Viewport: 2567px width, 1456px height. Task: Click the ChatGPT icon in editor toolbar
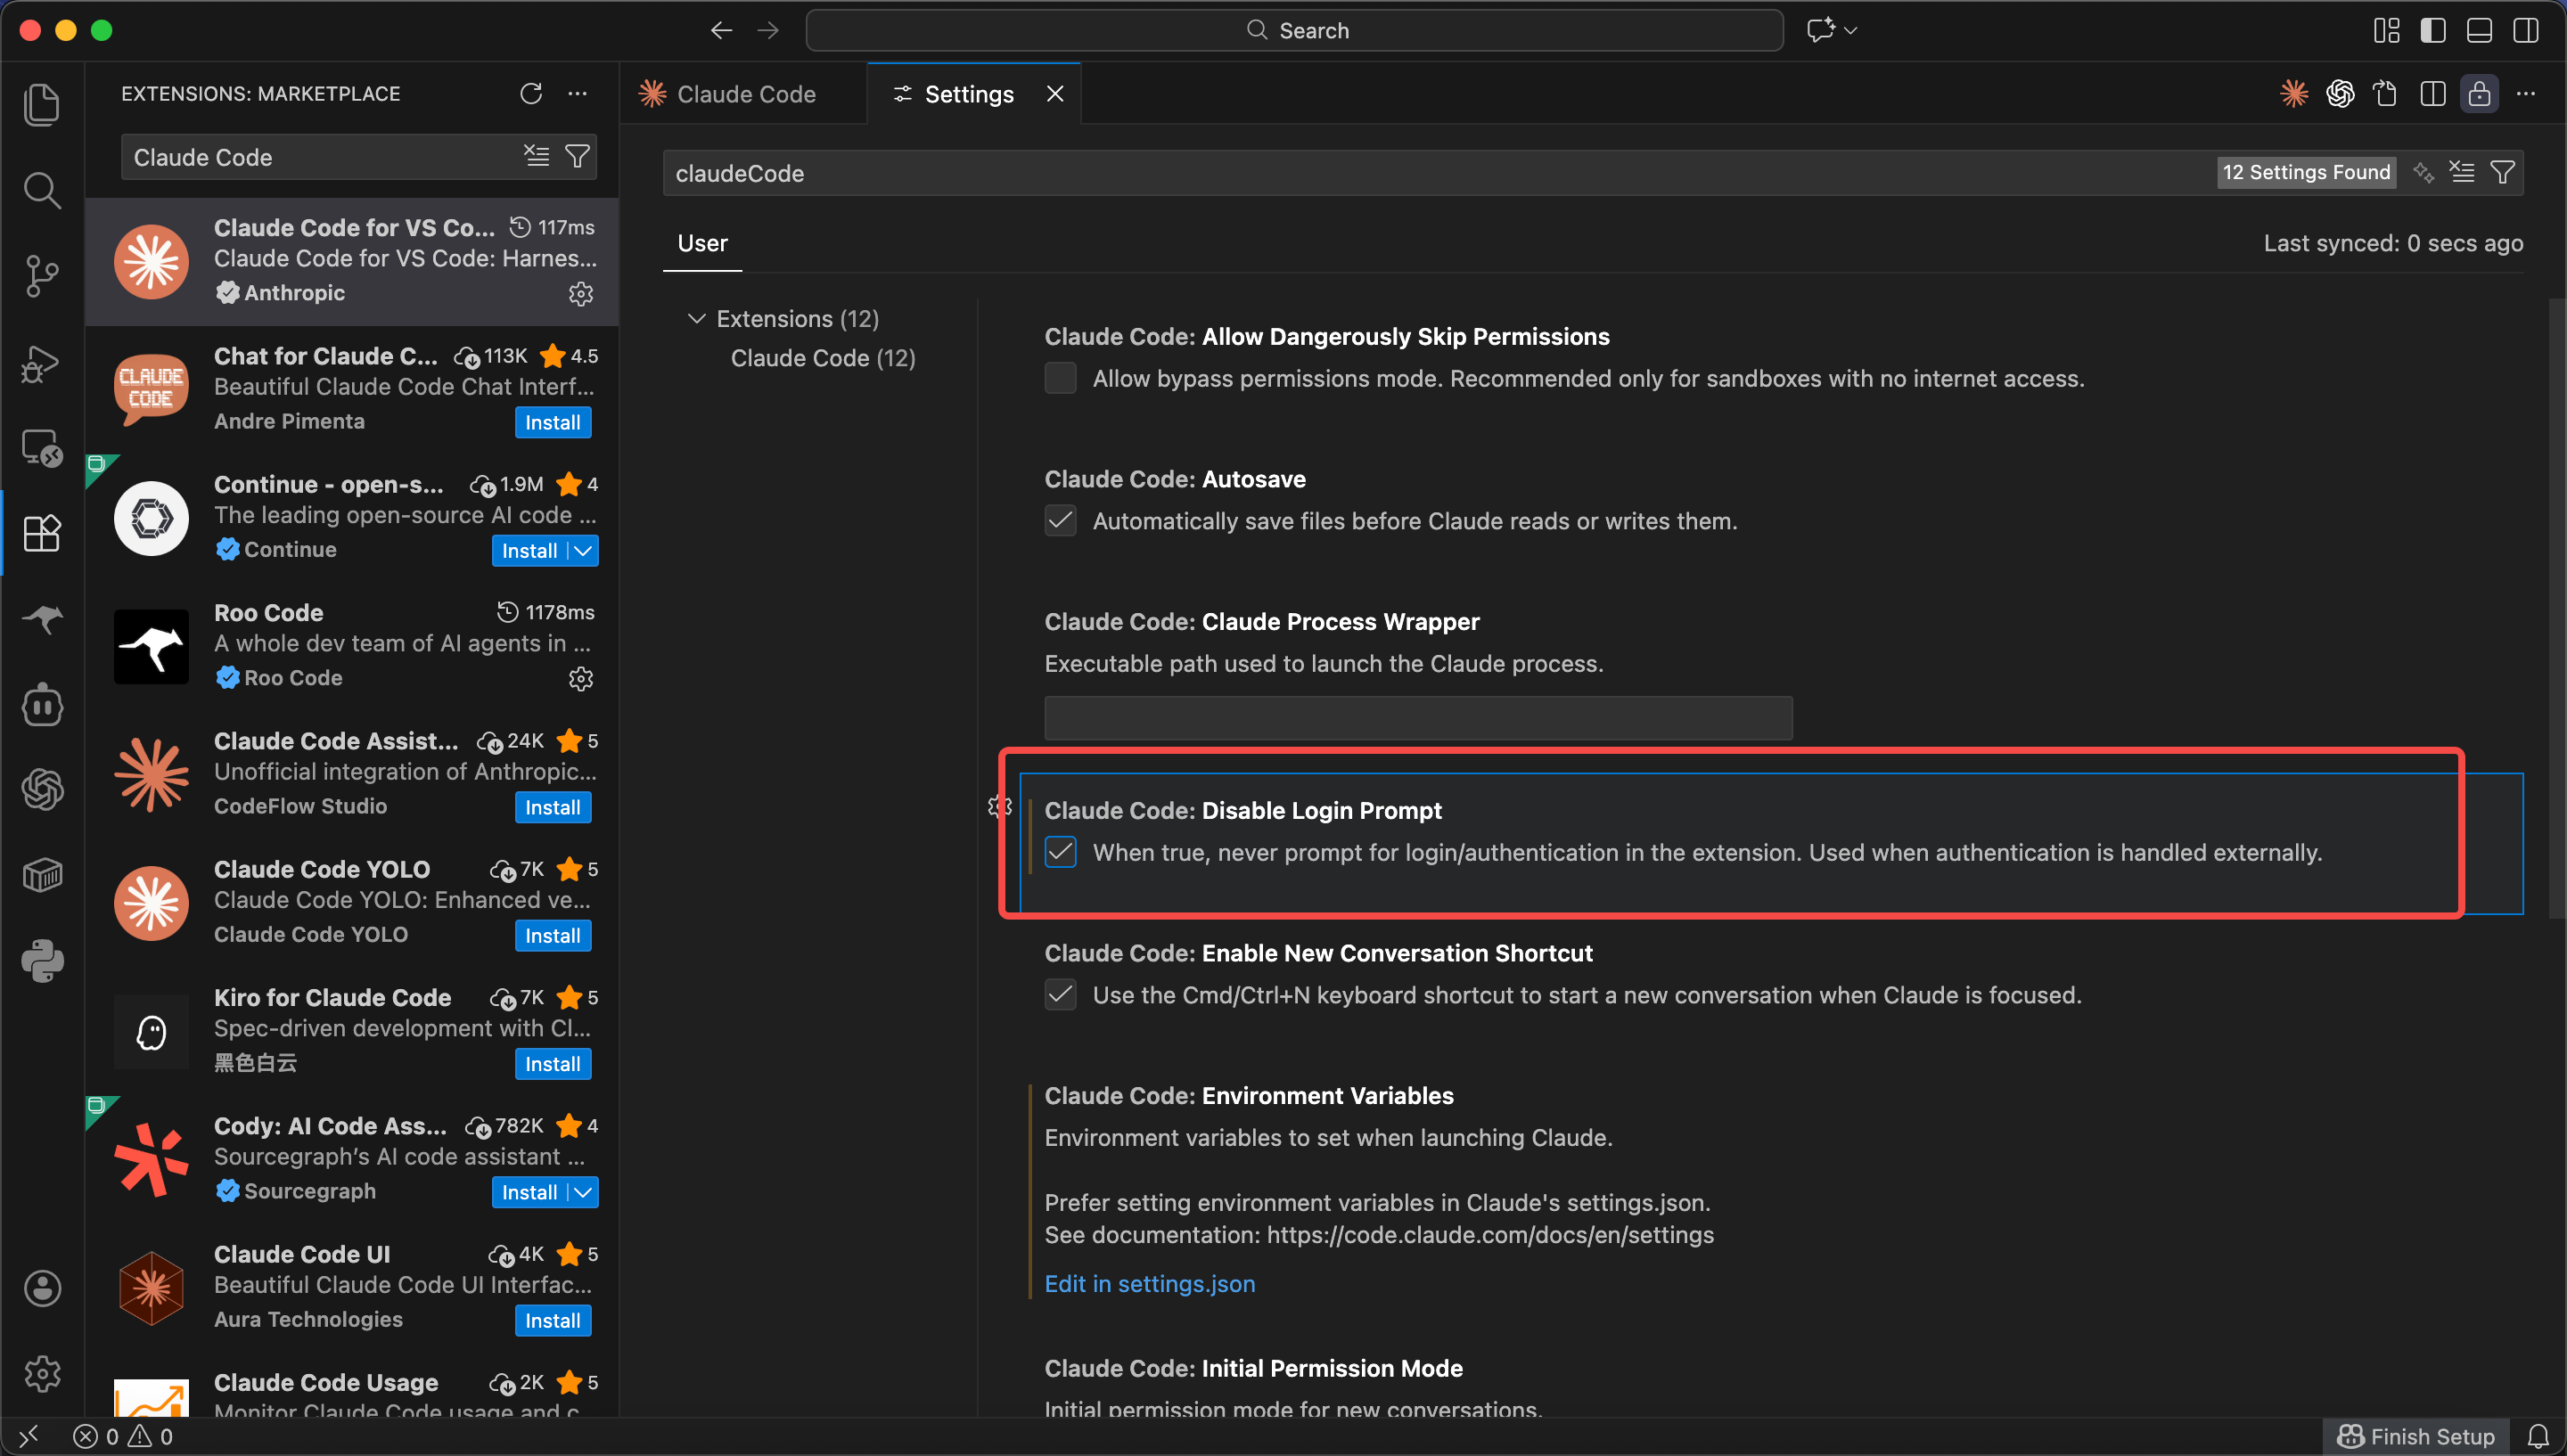tap(2340, 93)
